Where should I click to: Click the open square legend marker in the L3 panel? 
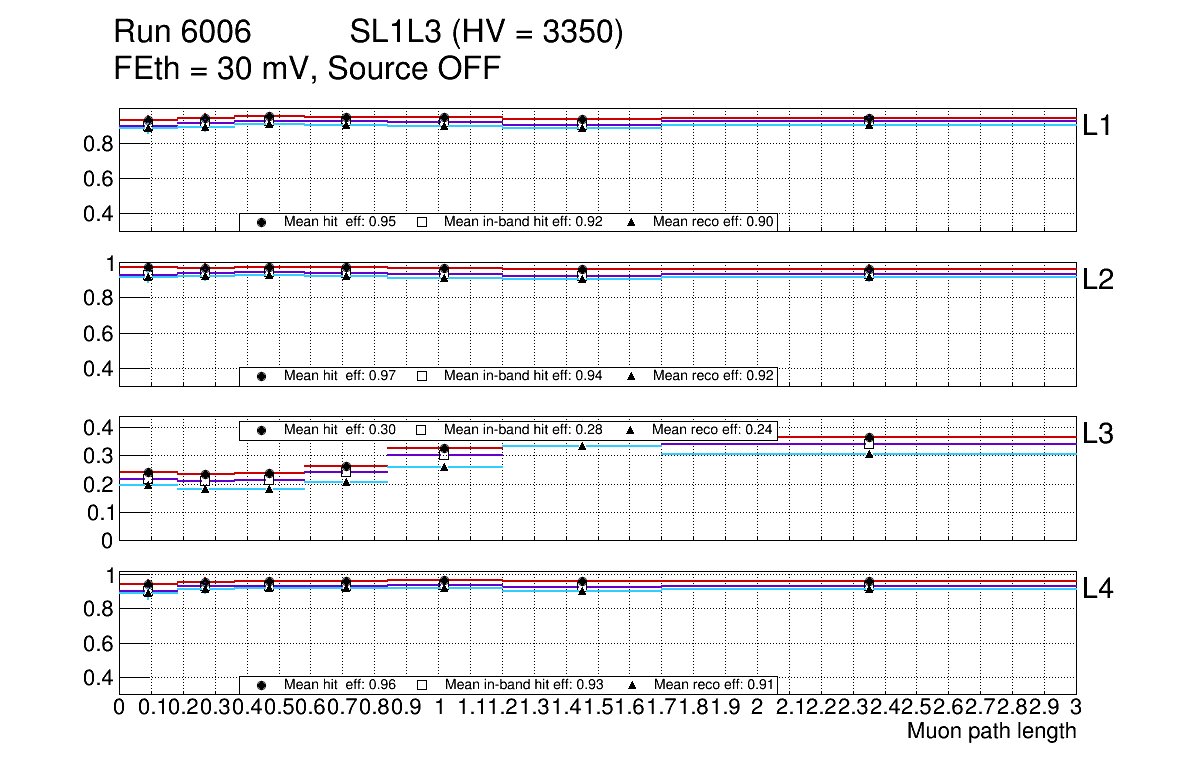[422, 430]
